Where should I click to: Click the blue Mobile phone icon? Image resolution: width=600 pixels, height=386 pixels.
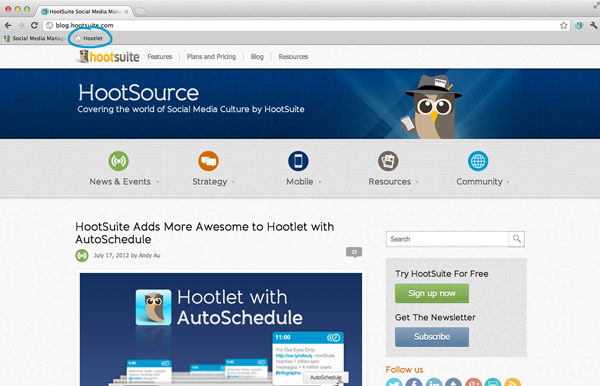298,161
